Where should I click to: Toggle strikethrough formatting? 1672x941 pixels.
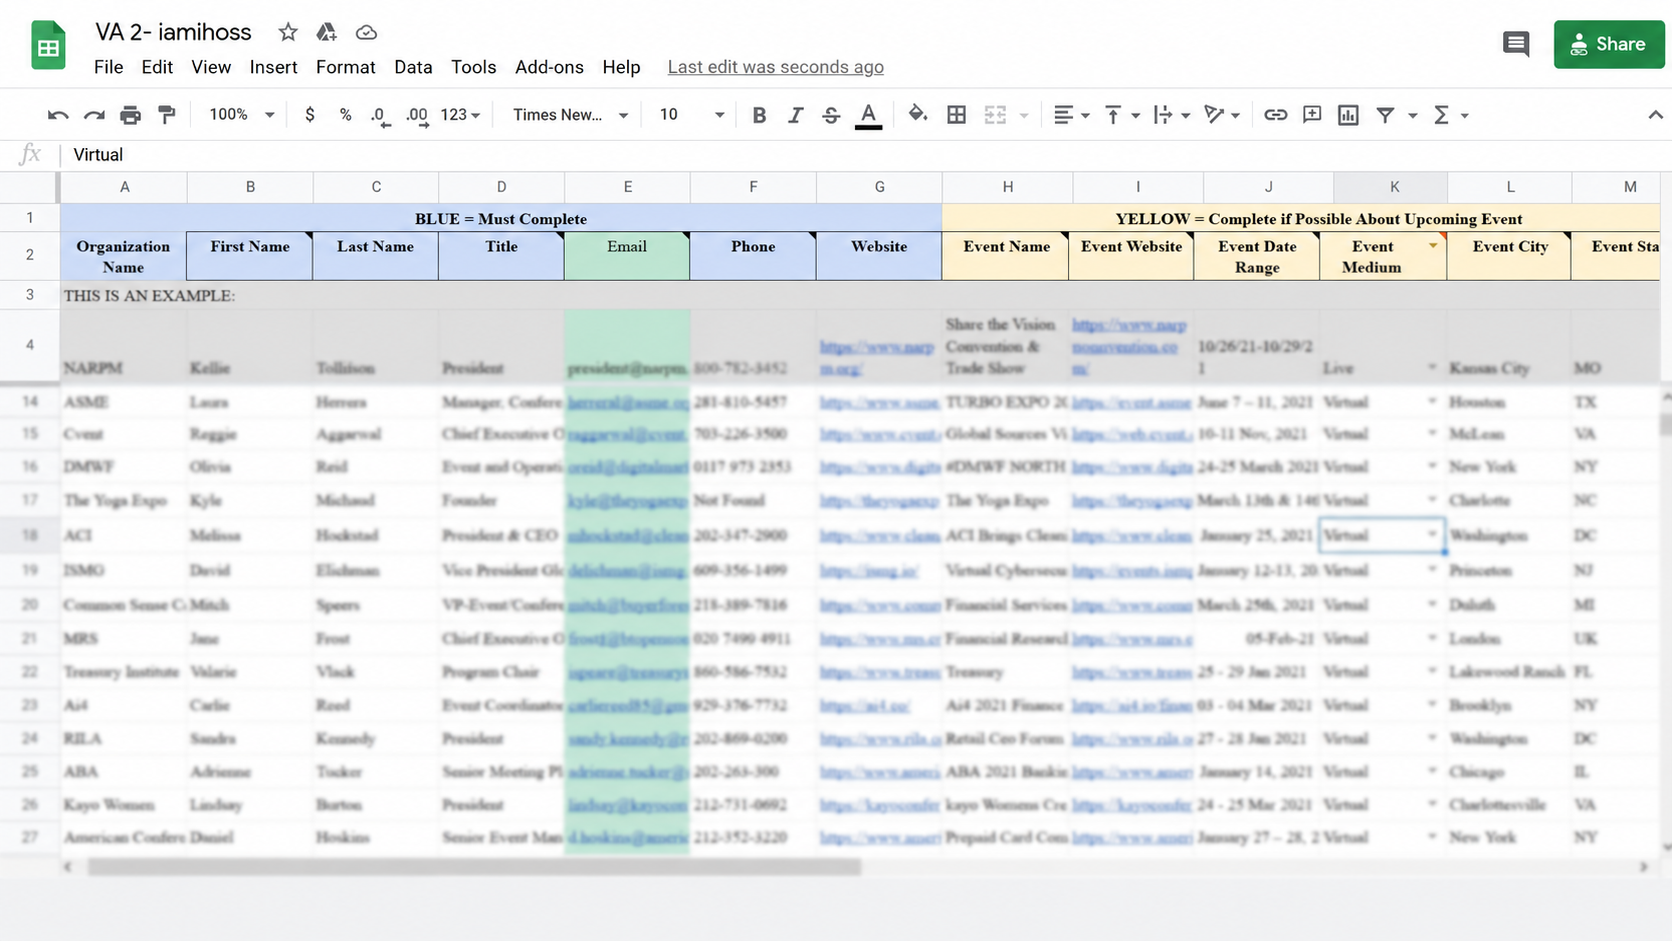pyautogui.click(x=831, y=115)
